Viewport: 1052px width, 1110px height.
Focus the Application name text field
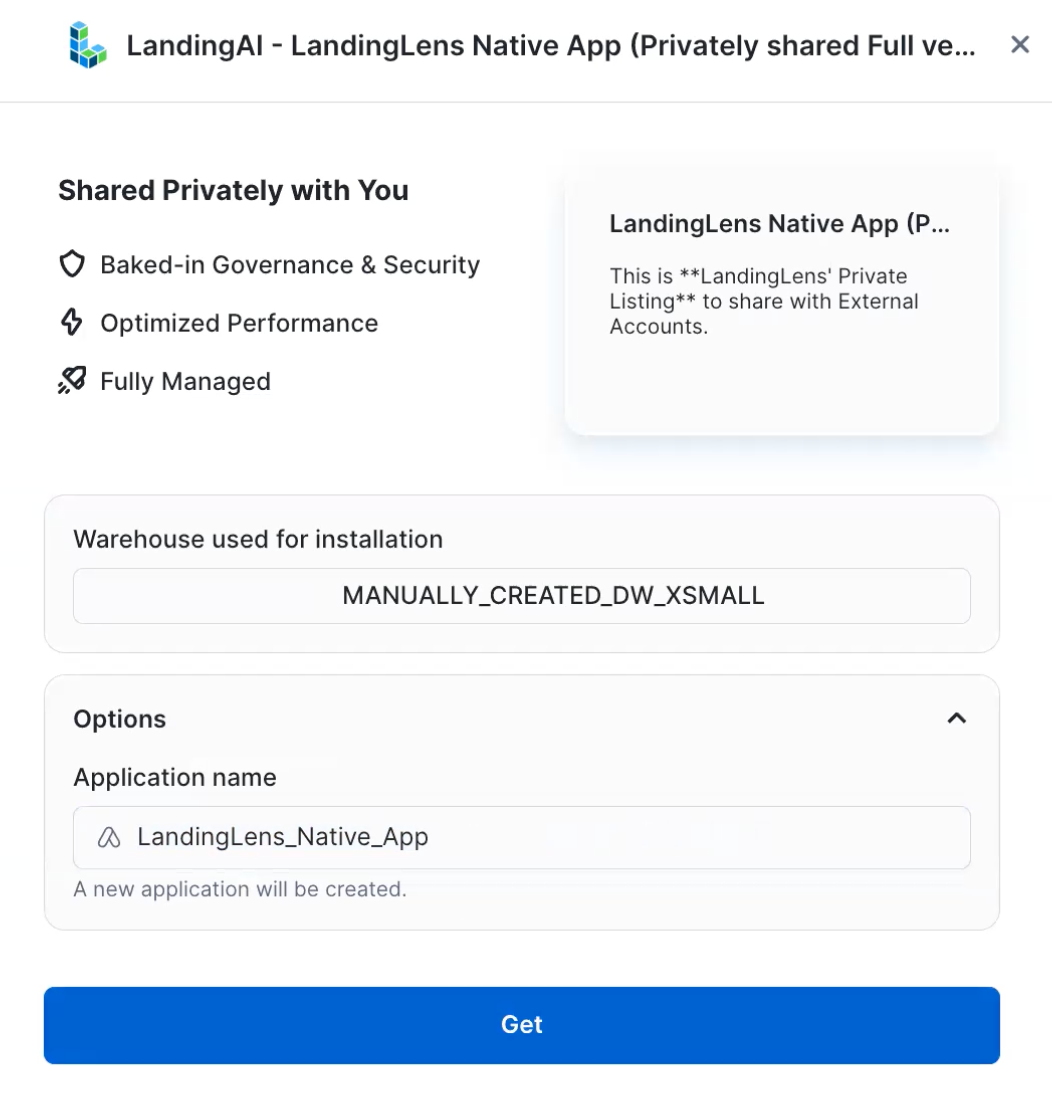540,838
